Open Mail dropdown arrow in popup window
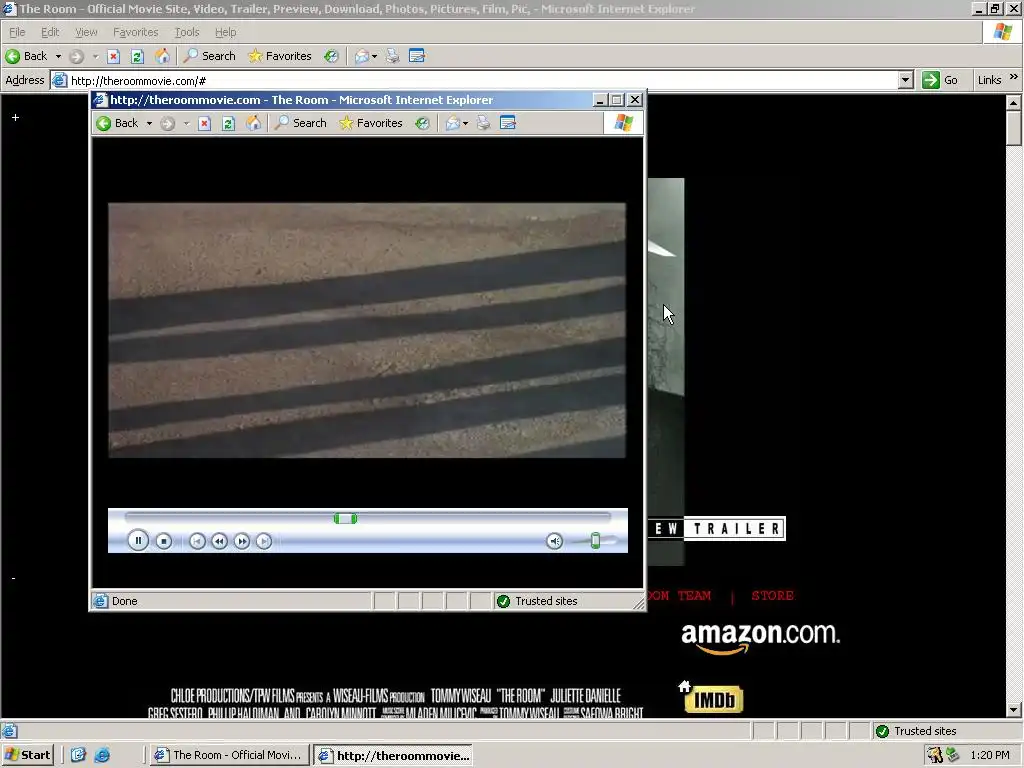This screenshot has width=1024, height=768. tap(466, 123)
